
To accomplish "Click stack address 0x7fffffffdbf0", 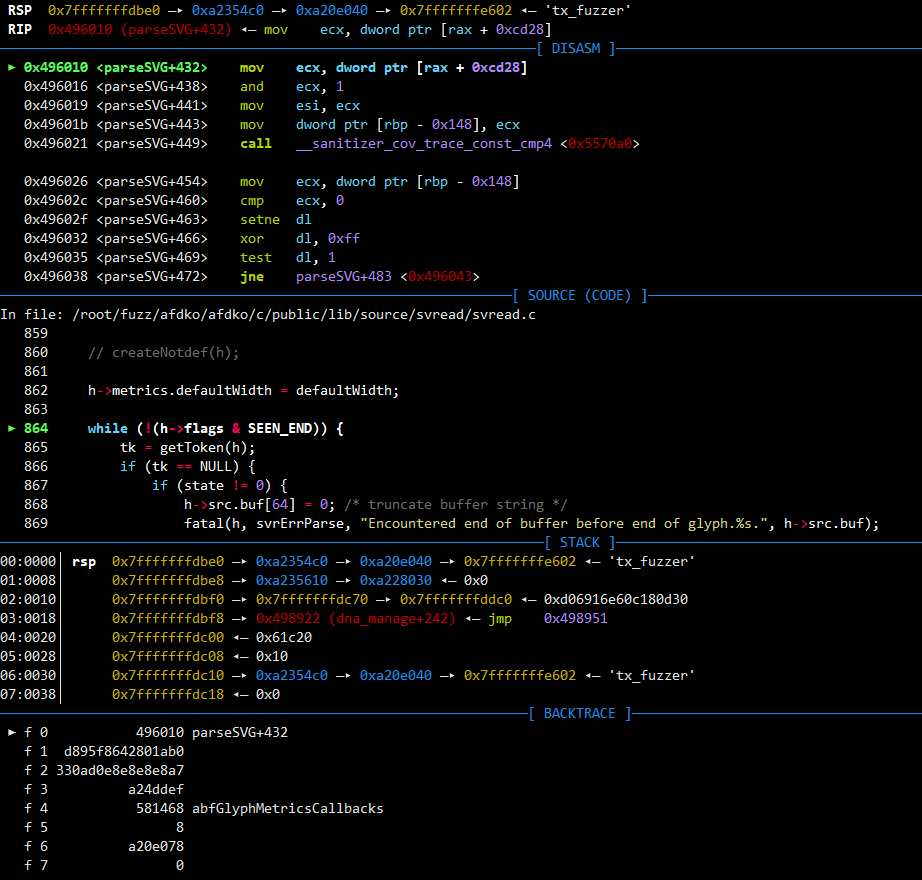I will (168, 599).
